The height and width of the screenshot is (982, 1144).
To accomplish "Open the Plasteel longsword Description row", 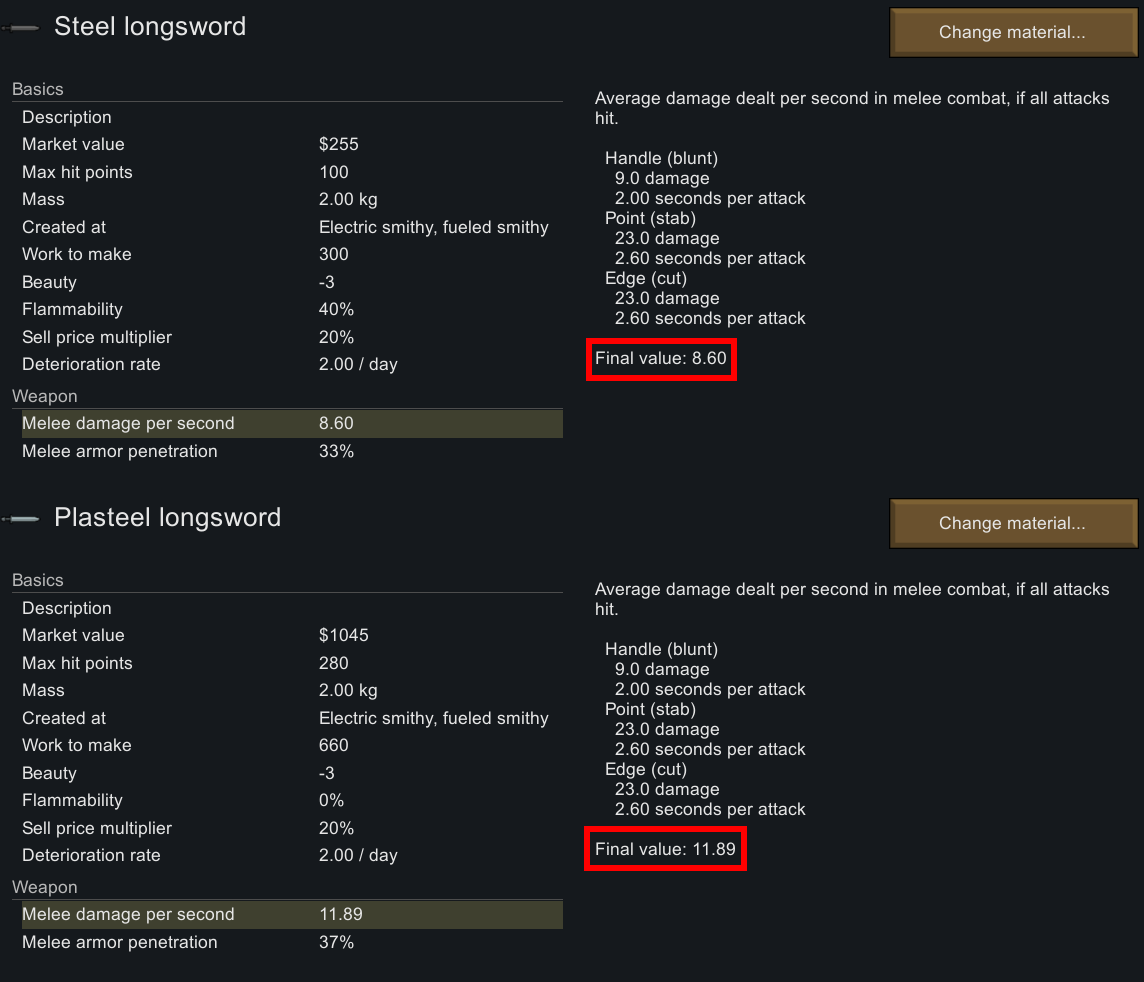I will tap(291, 608).
